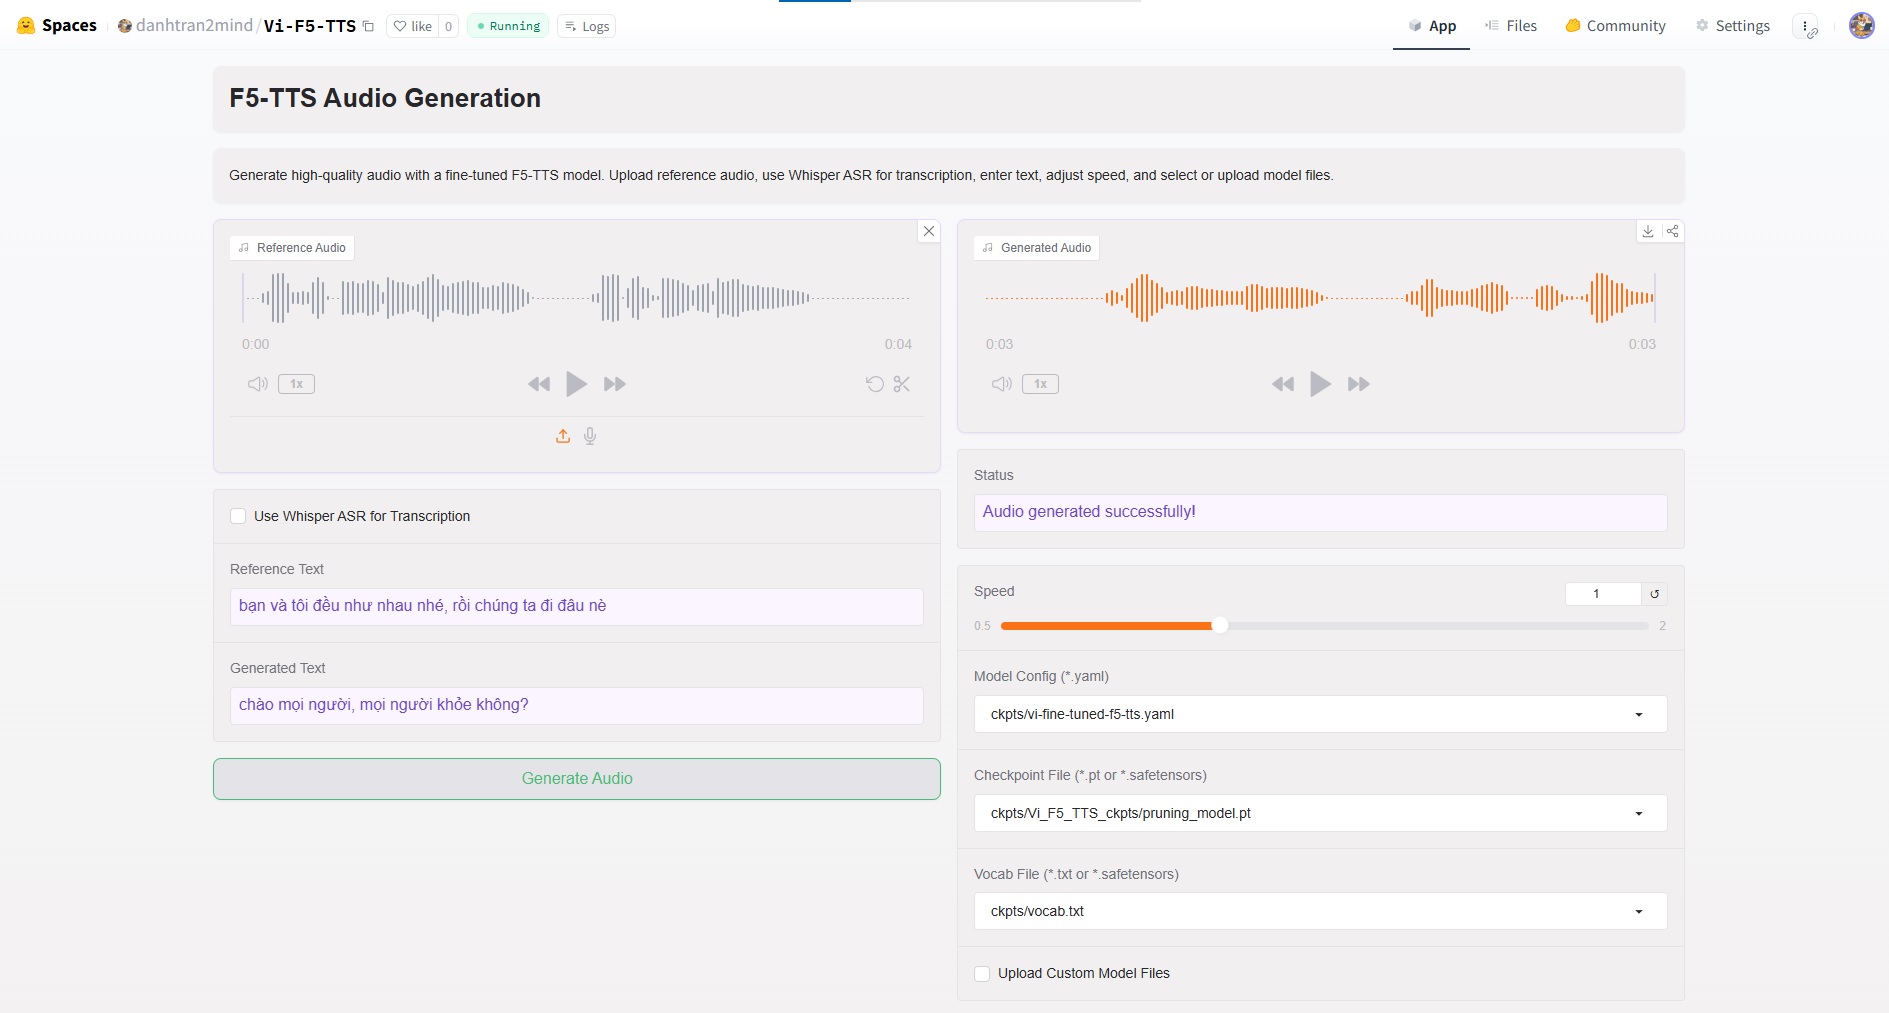The height and width of the screenshot is (1013, 1889).
Task: Like this Space
Action: 412,26
